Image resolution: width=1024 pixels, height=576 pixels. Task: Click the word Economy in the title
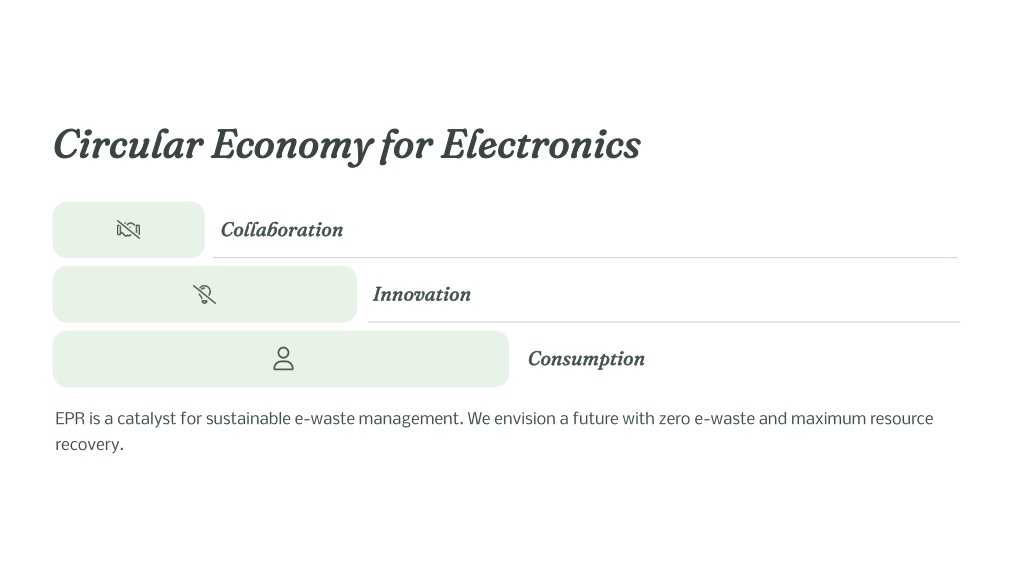(293, 145)
